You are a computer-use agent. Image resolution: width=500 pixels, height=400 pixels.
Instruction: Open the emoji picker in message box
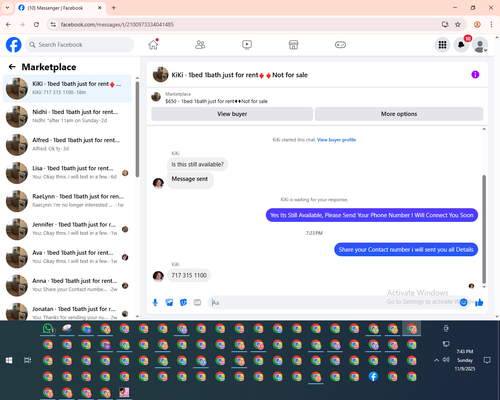coord(463,302)
